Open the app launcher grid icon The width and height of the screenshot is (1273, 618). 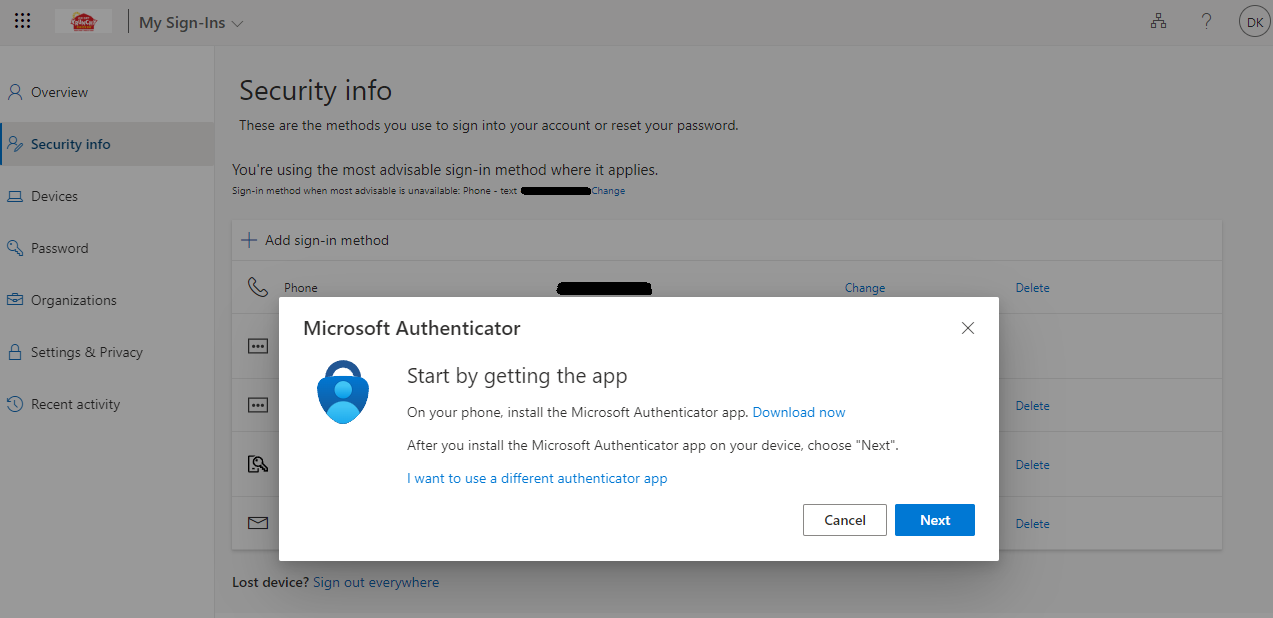22,21
